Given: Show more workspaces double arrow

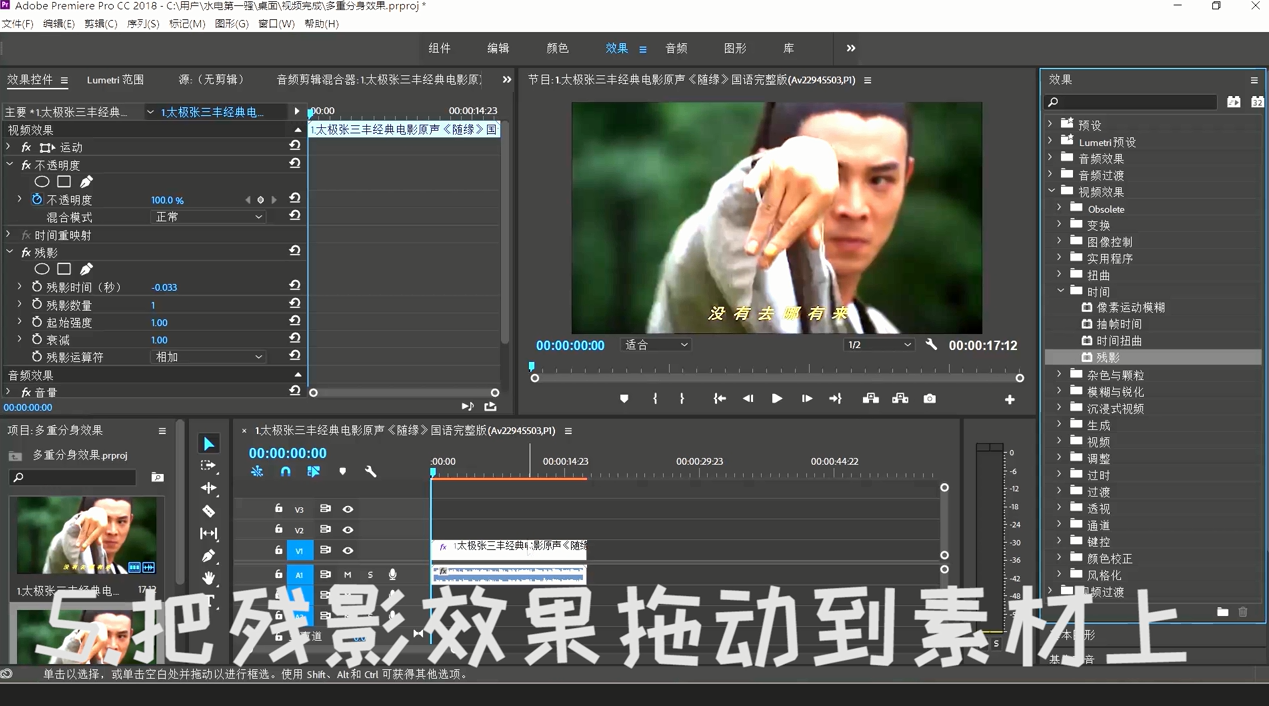Looking at the screenshot, I should pyautogui.click(x=851, y=48).
